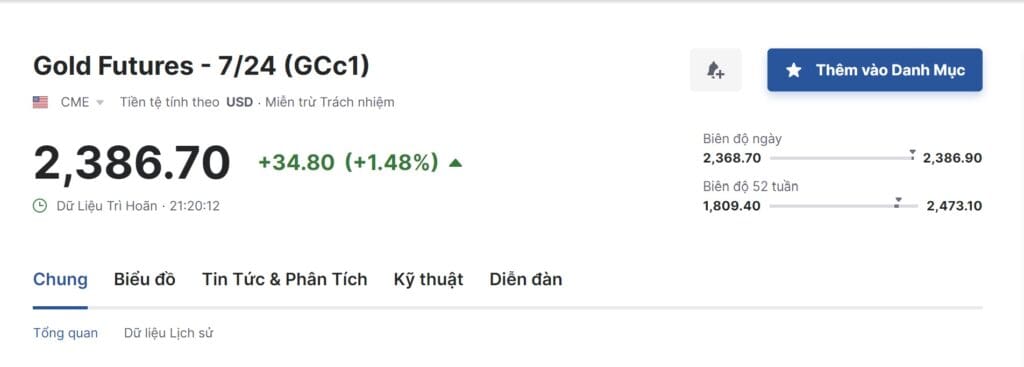Open the CME exchange selector
The image size is (1024, 367).
82,103
